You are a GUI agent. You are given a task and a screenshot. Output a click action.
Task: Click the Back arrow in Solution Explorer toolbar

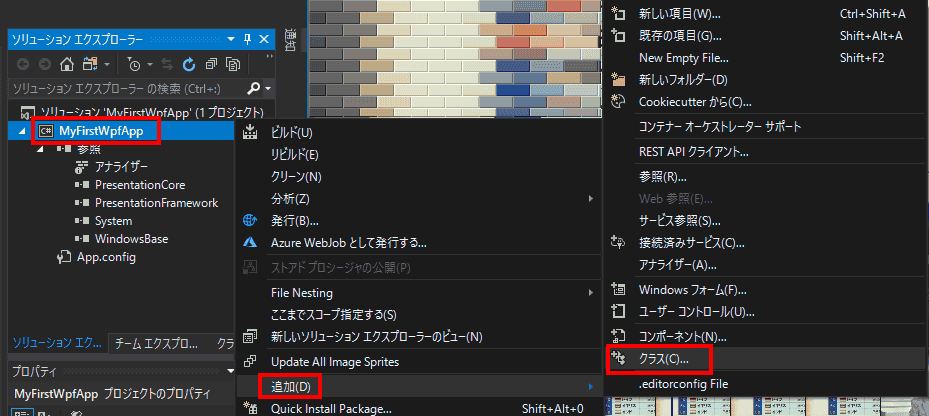(23, 64)
